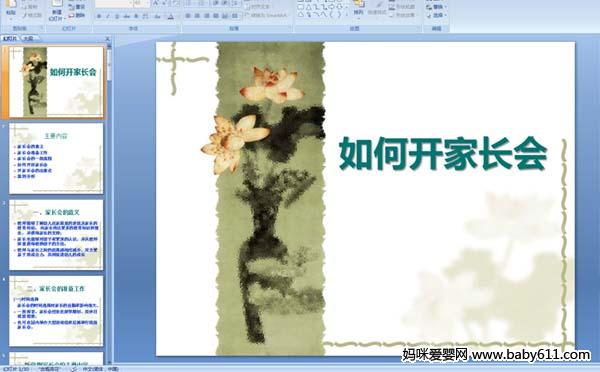The width and height of the screenshot is (600, 372).
Task: Click the Delete (删除) slide command
Action: [x=77, y=15]
